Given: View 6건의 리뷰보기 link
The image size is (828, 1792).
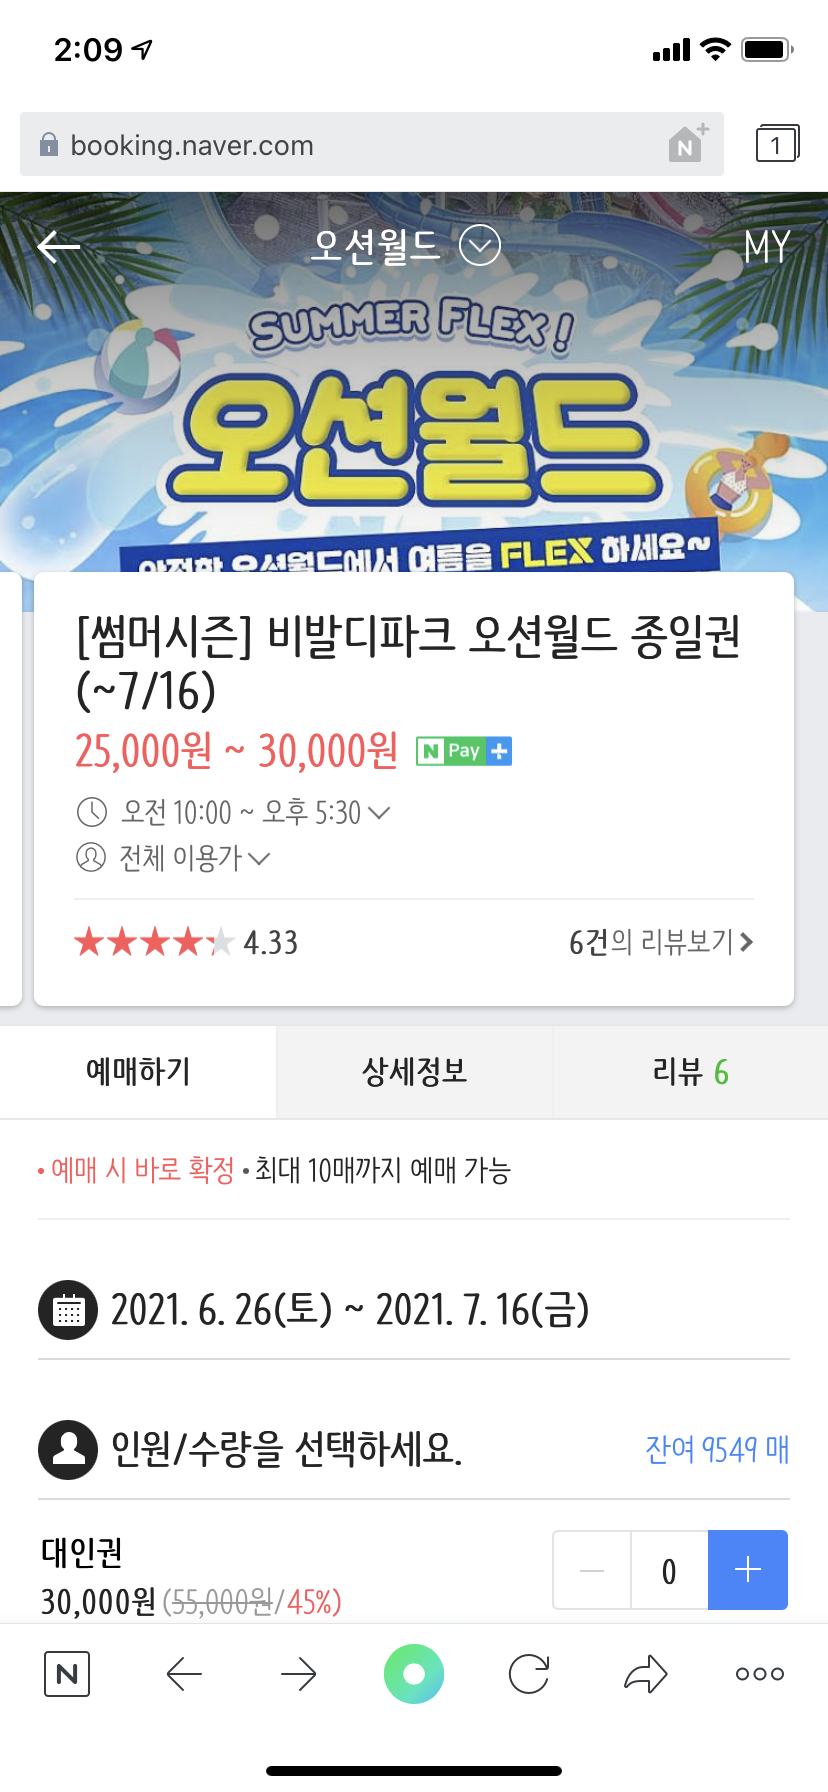Looking at the screenshot, I should click(x=661, y=942).
